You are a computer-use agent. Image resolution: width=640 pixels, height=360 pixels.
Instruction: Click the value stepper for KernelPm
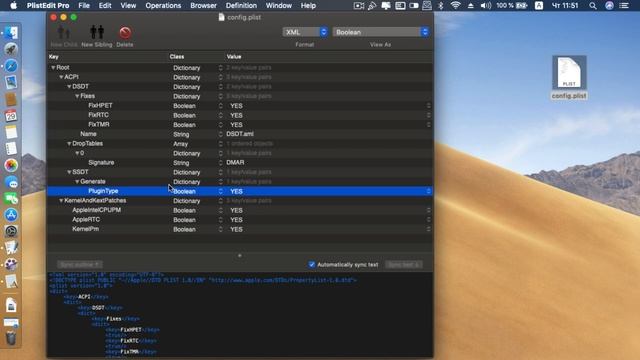click(428, 229)
